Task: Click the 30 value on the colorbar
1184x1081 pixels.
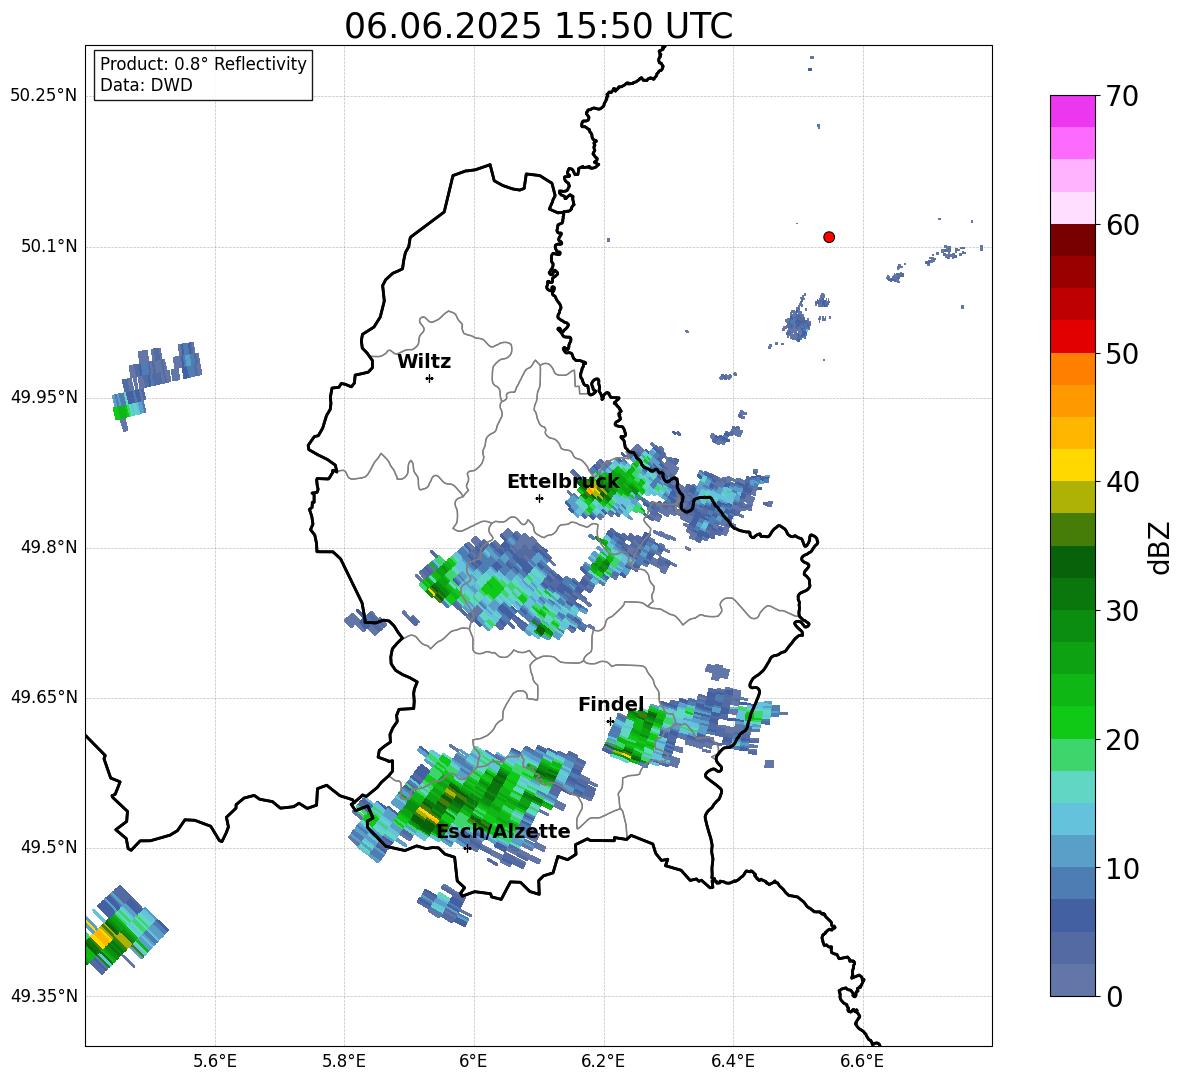Action: click(x=1122, y=611)
